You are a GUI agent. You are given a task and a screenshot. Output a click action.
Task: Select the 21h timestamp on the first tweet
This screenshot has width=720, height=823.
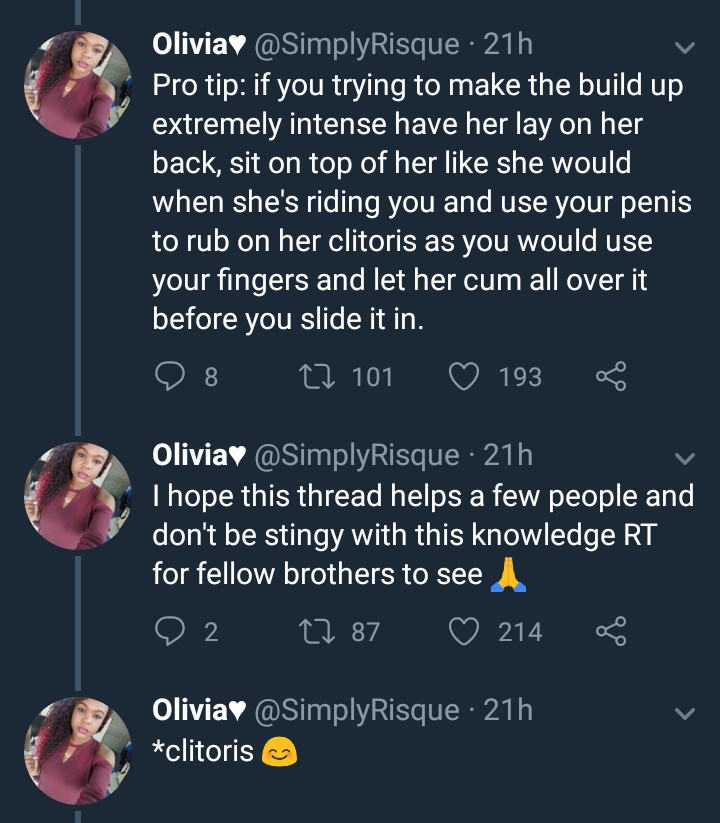[508, 44]
